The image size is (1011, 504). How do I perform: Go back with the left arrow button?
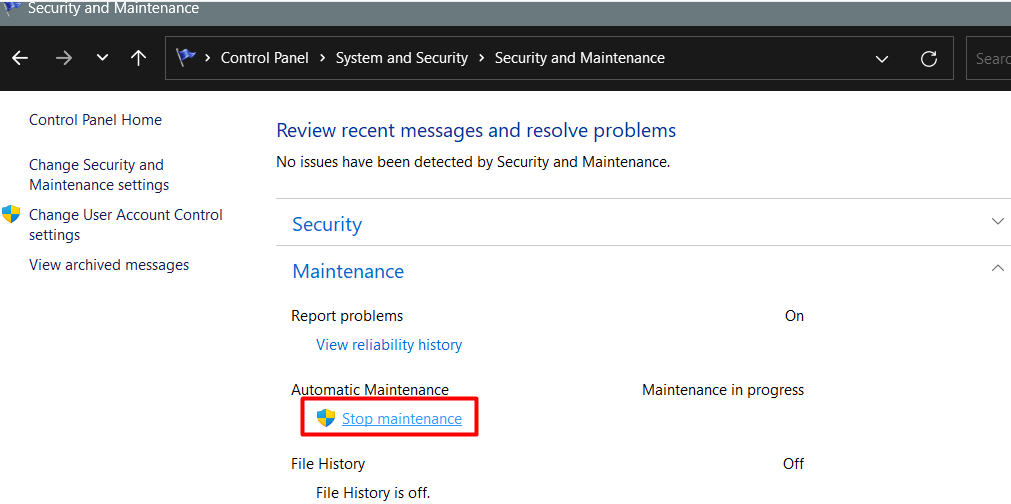[x=20, y=58]
